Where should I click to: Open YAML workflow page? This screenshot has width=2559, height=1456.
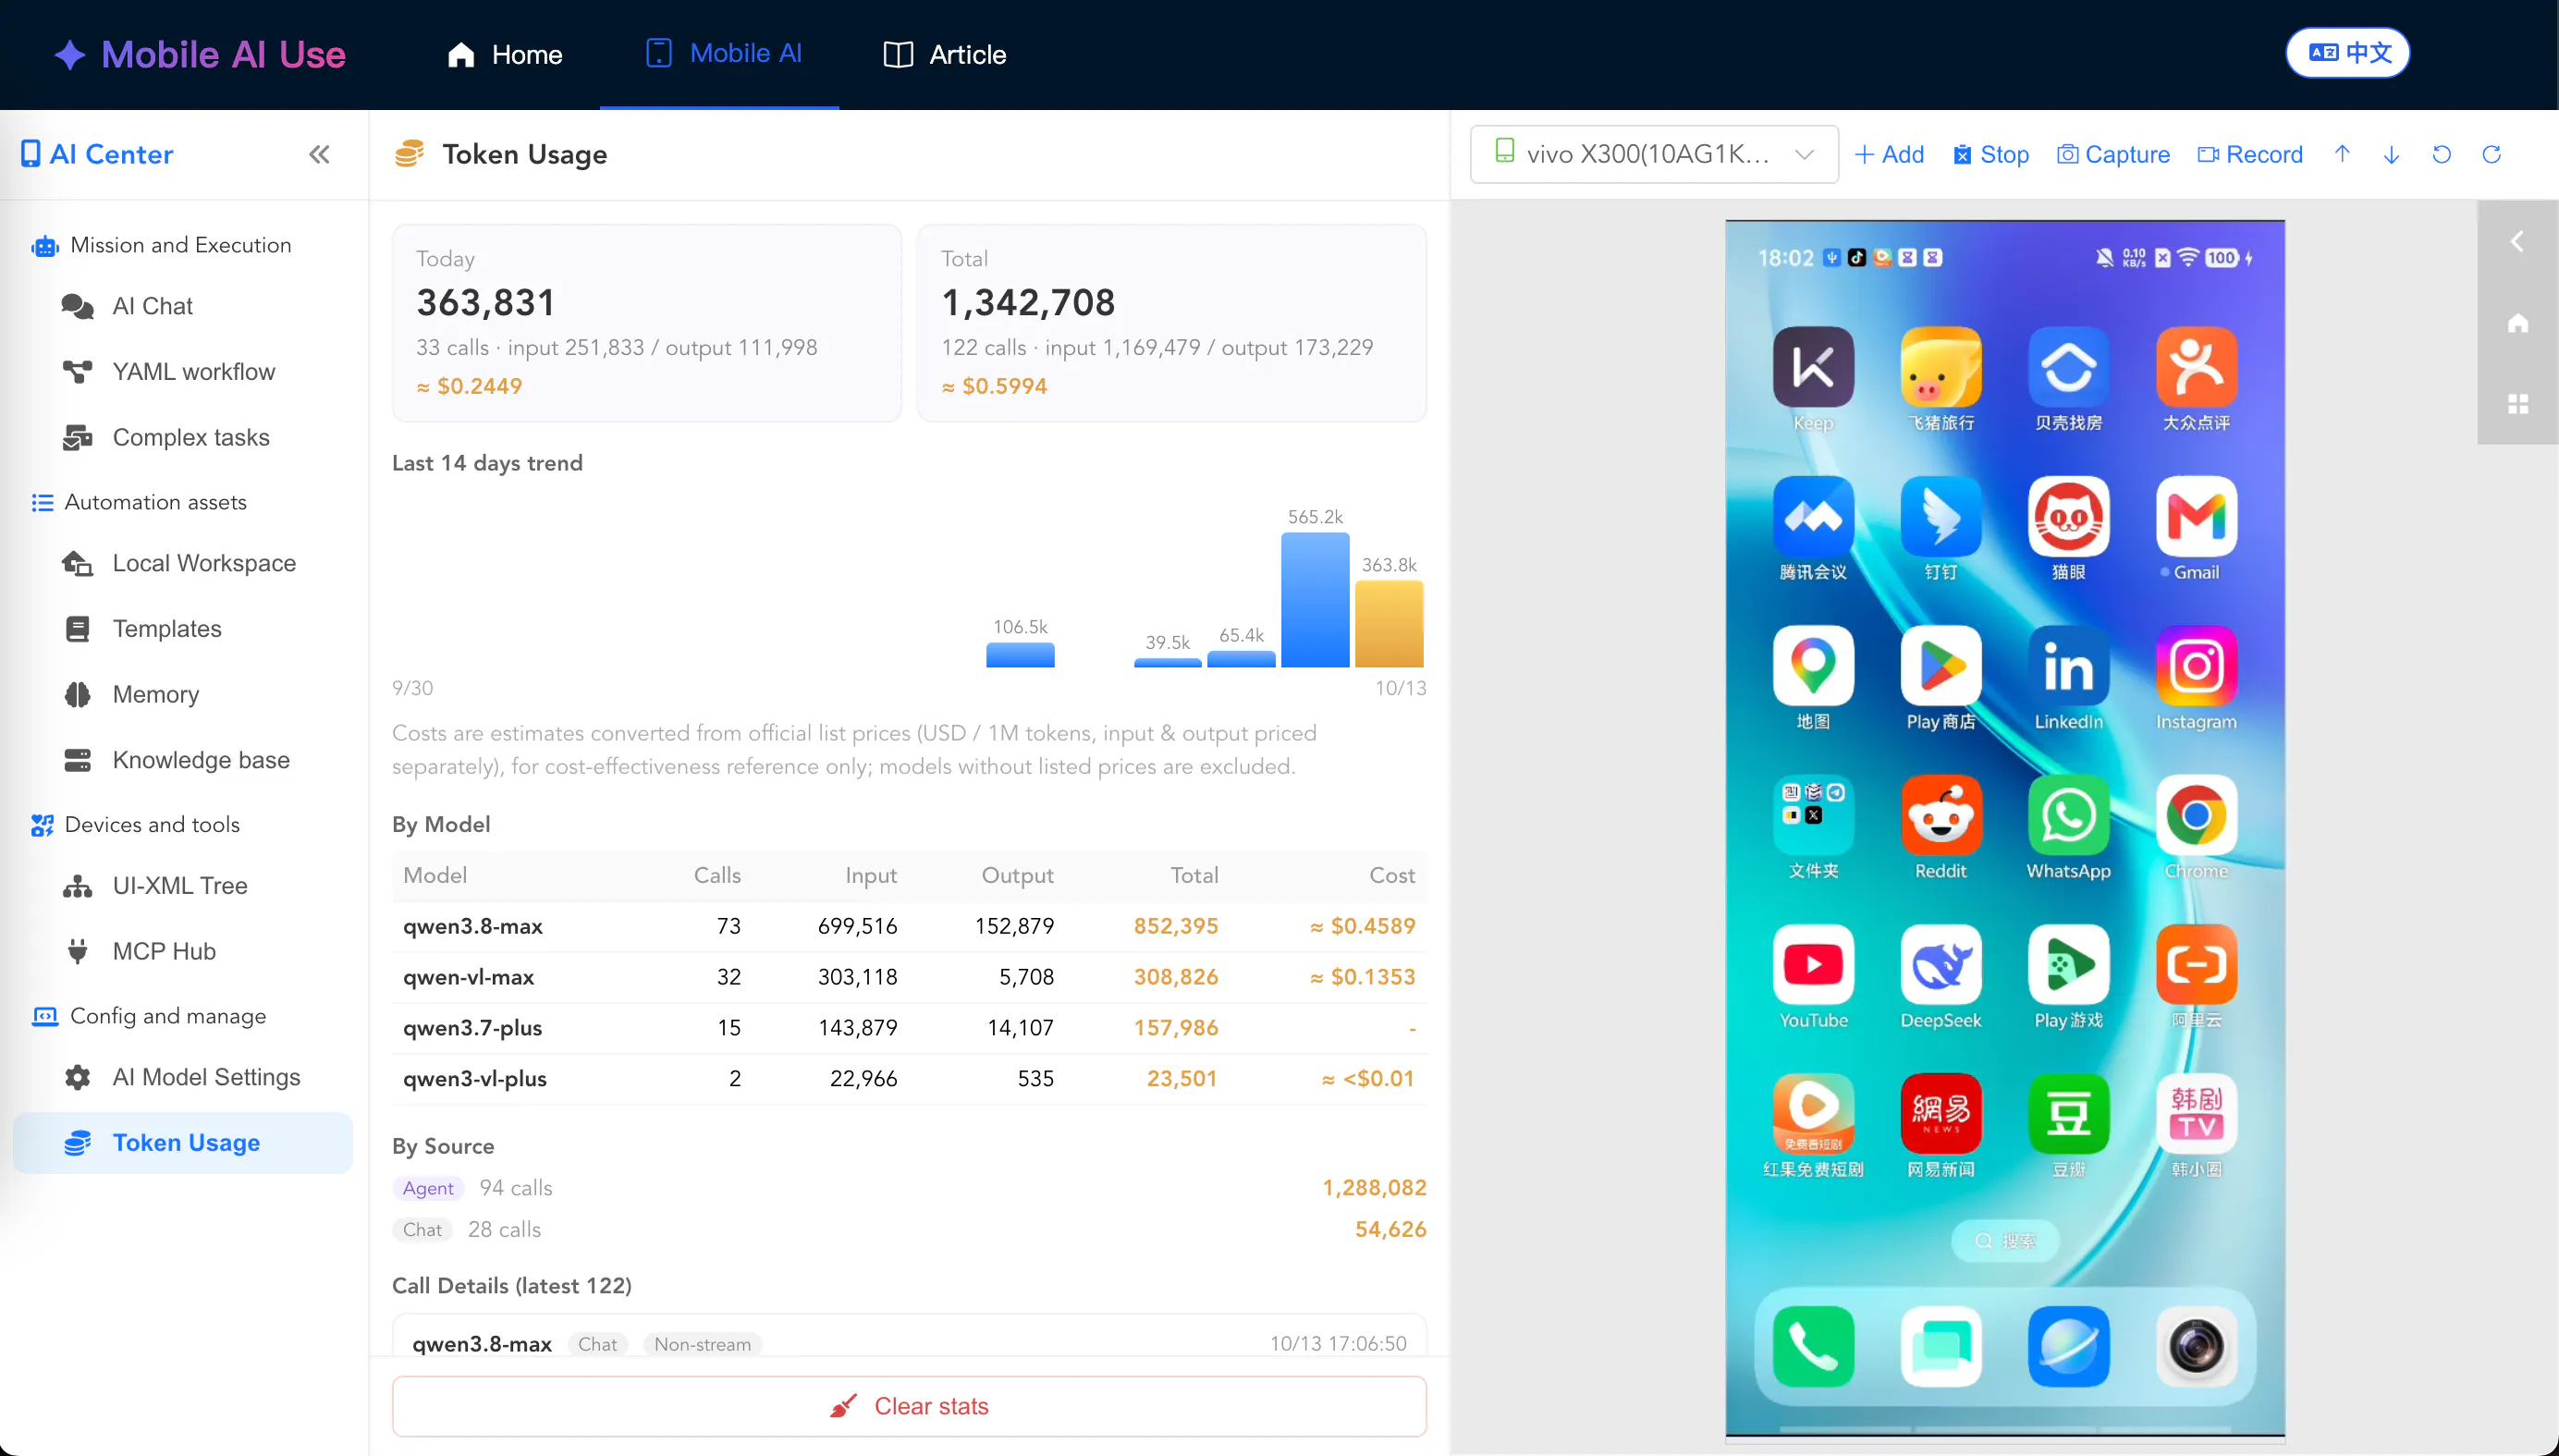pyautogui.click(x=183, y=371)
